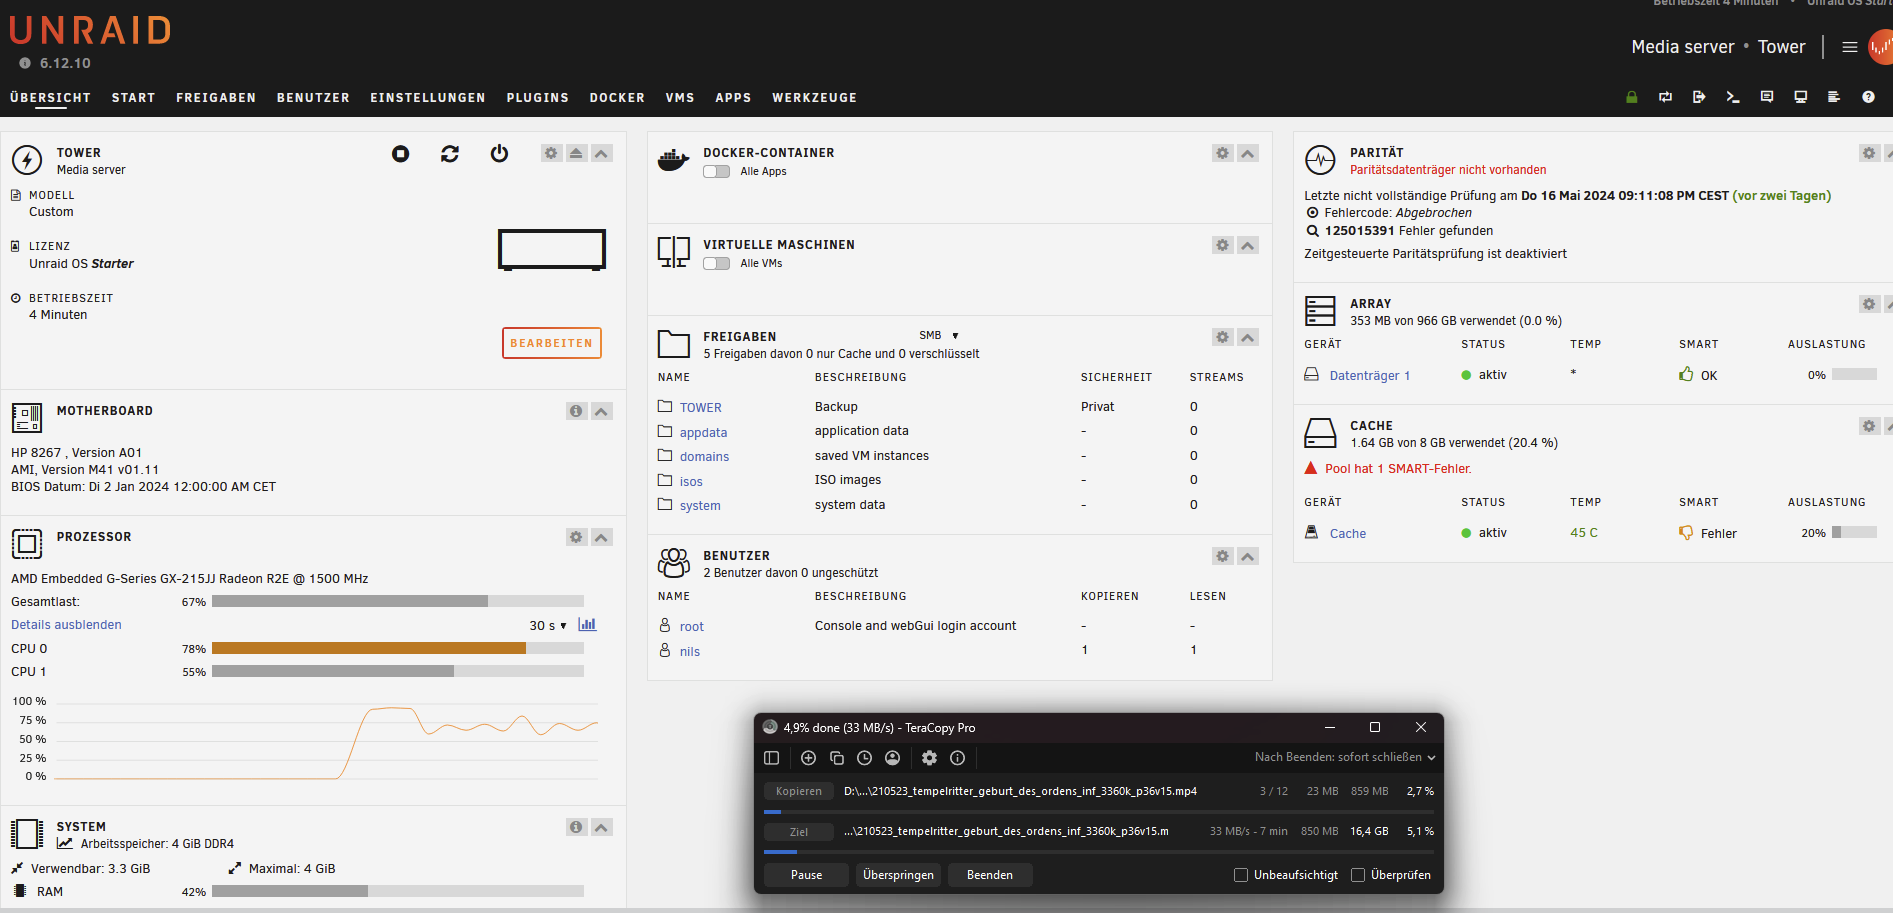Screen dimensions: 1893x913
Task: Click Beenden in TeraCopy
Action: (x=990, y=875)
